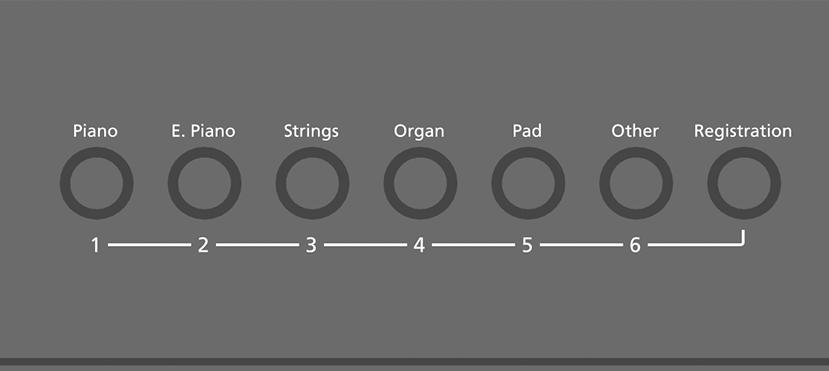Toggle the Registration button
This screenshot has height=371, width=829.
[743, 183]
